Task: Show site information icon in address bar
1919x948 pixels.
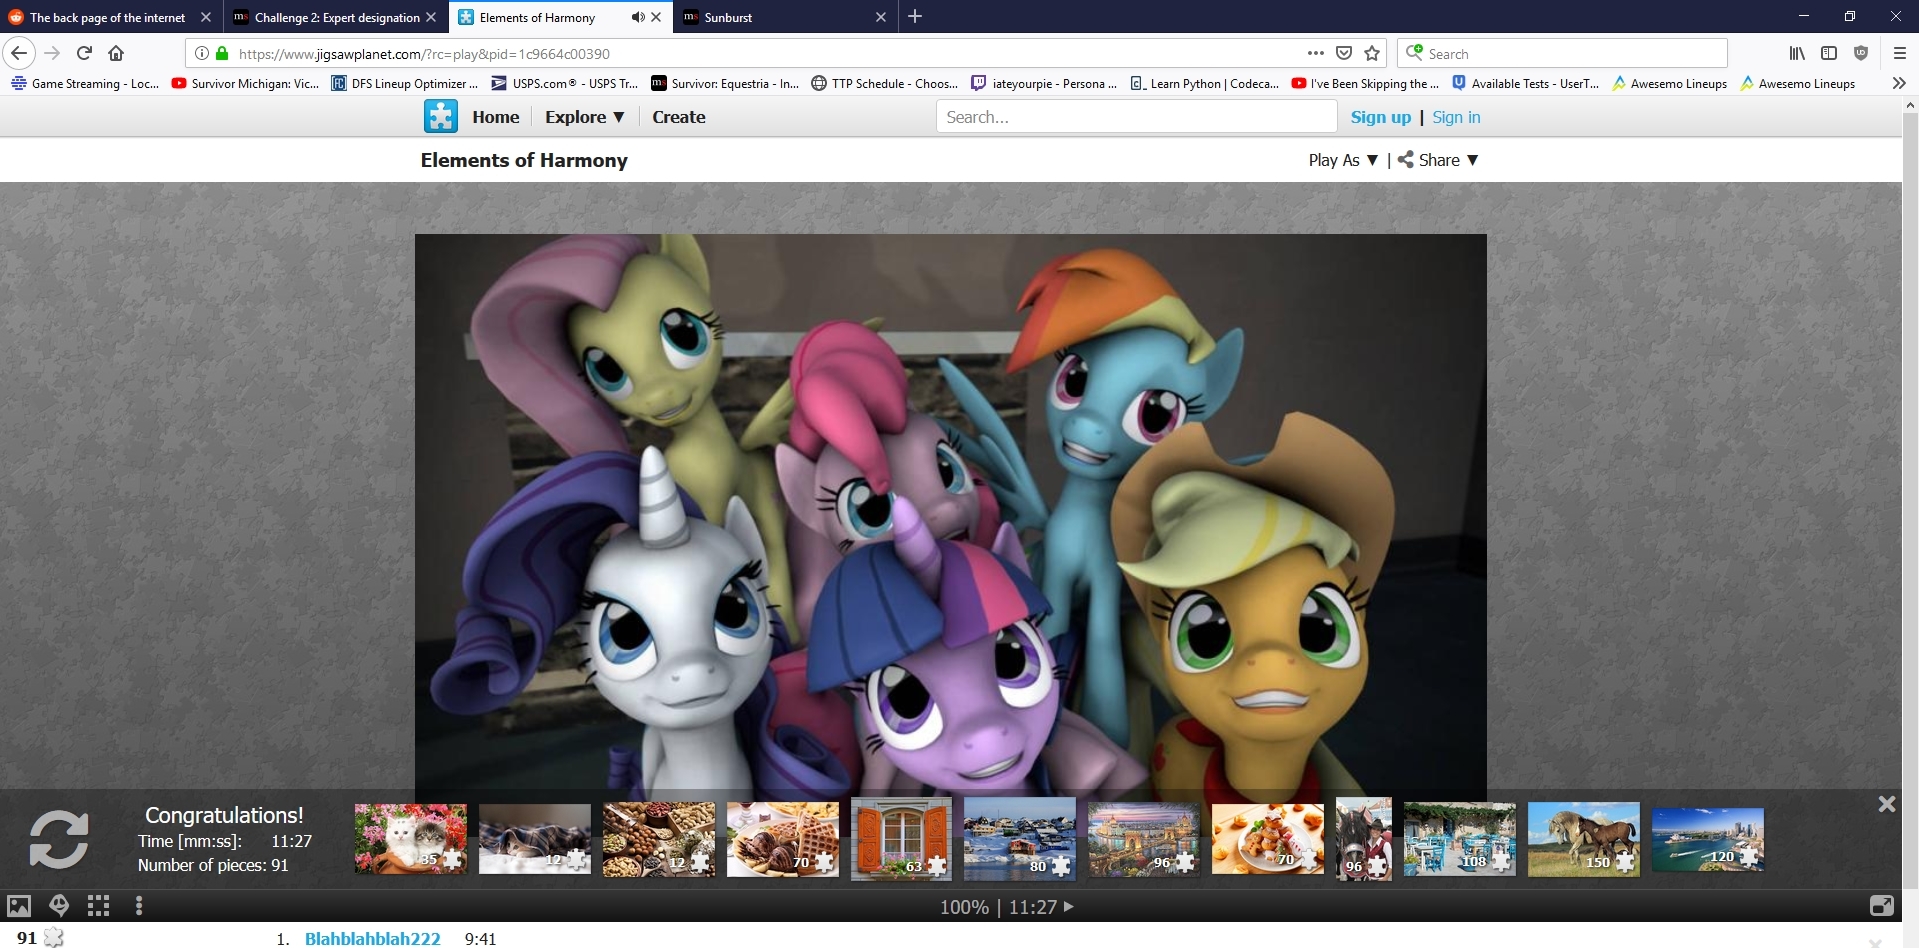Action: pyautogui.click(x=201, y=53)
